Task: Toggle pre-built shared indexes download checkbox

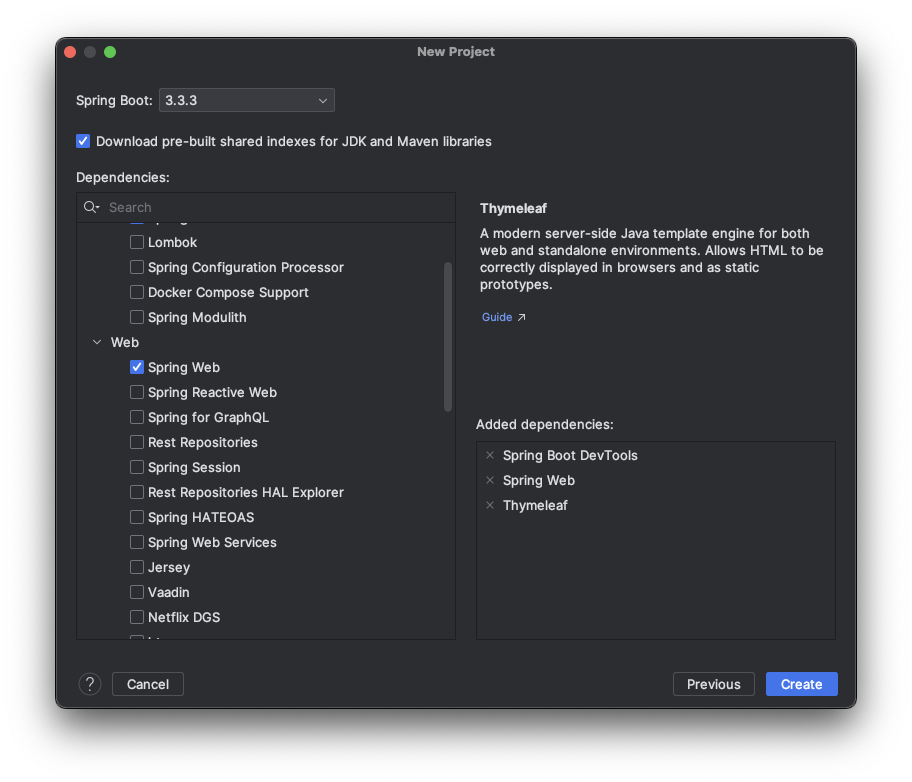Action: [x=83, y=141]
